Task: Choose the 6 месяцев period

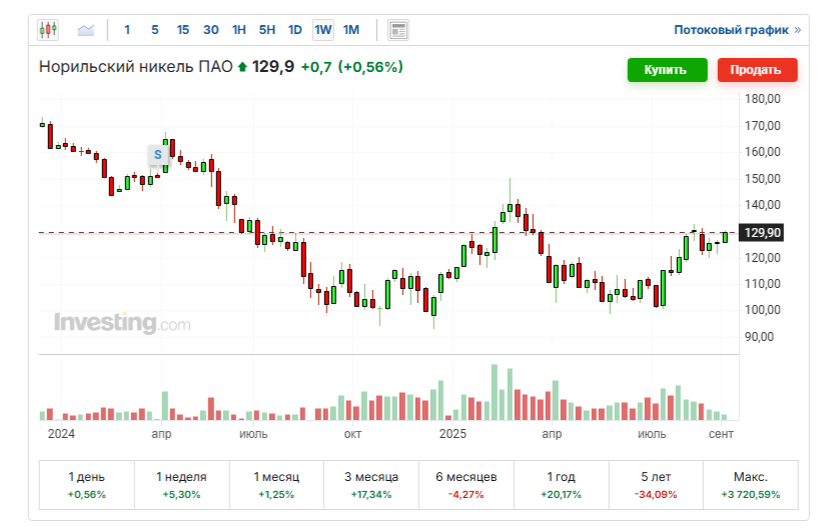Action: pos(466,485)
